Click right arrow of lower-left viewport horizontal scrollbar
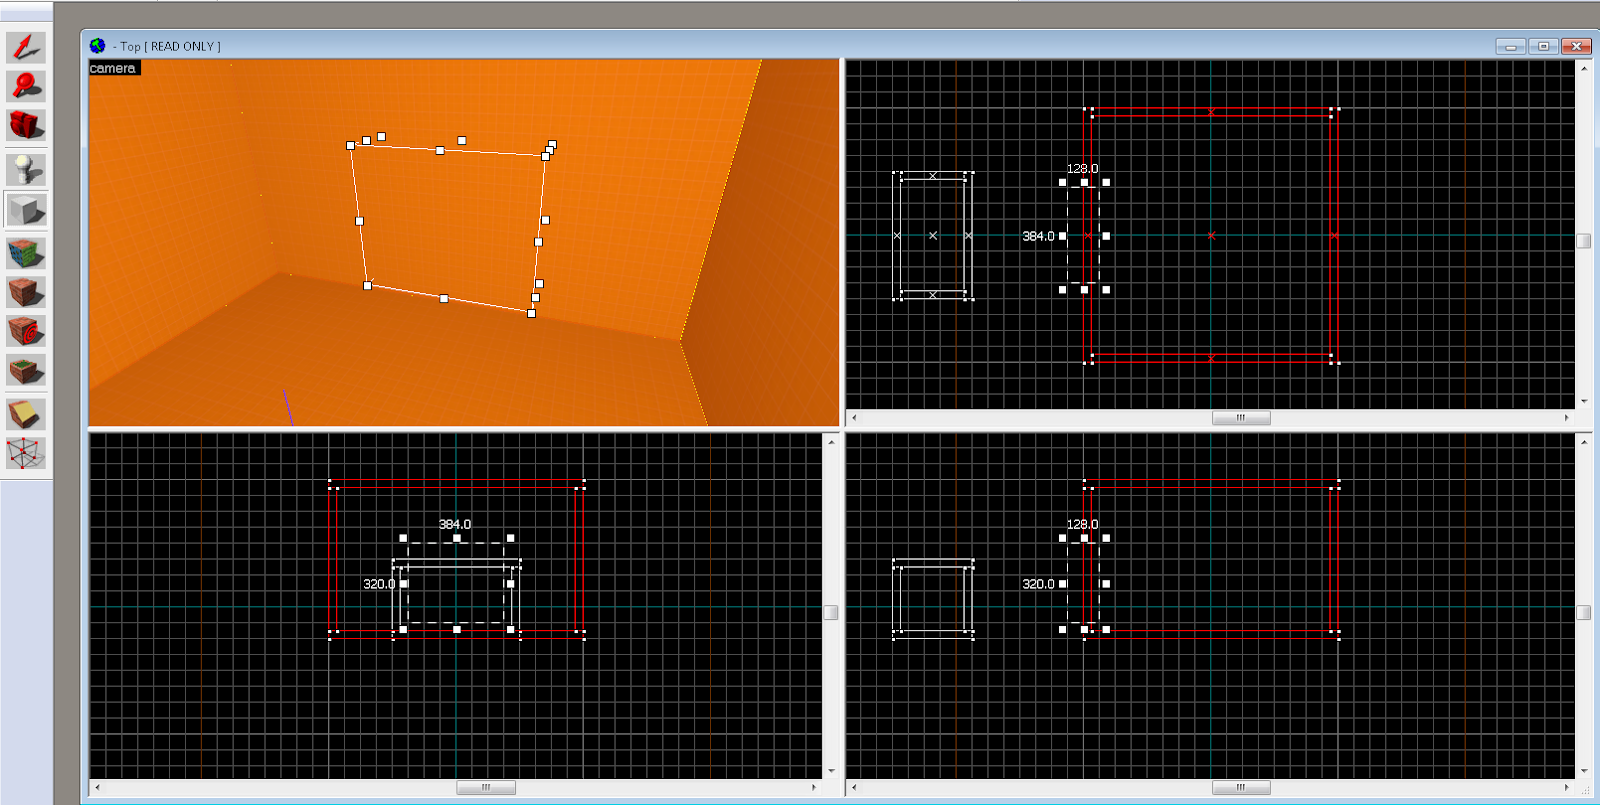This screenshot has width=1600, height=805. point(814,787)
